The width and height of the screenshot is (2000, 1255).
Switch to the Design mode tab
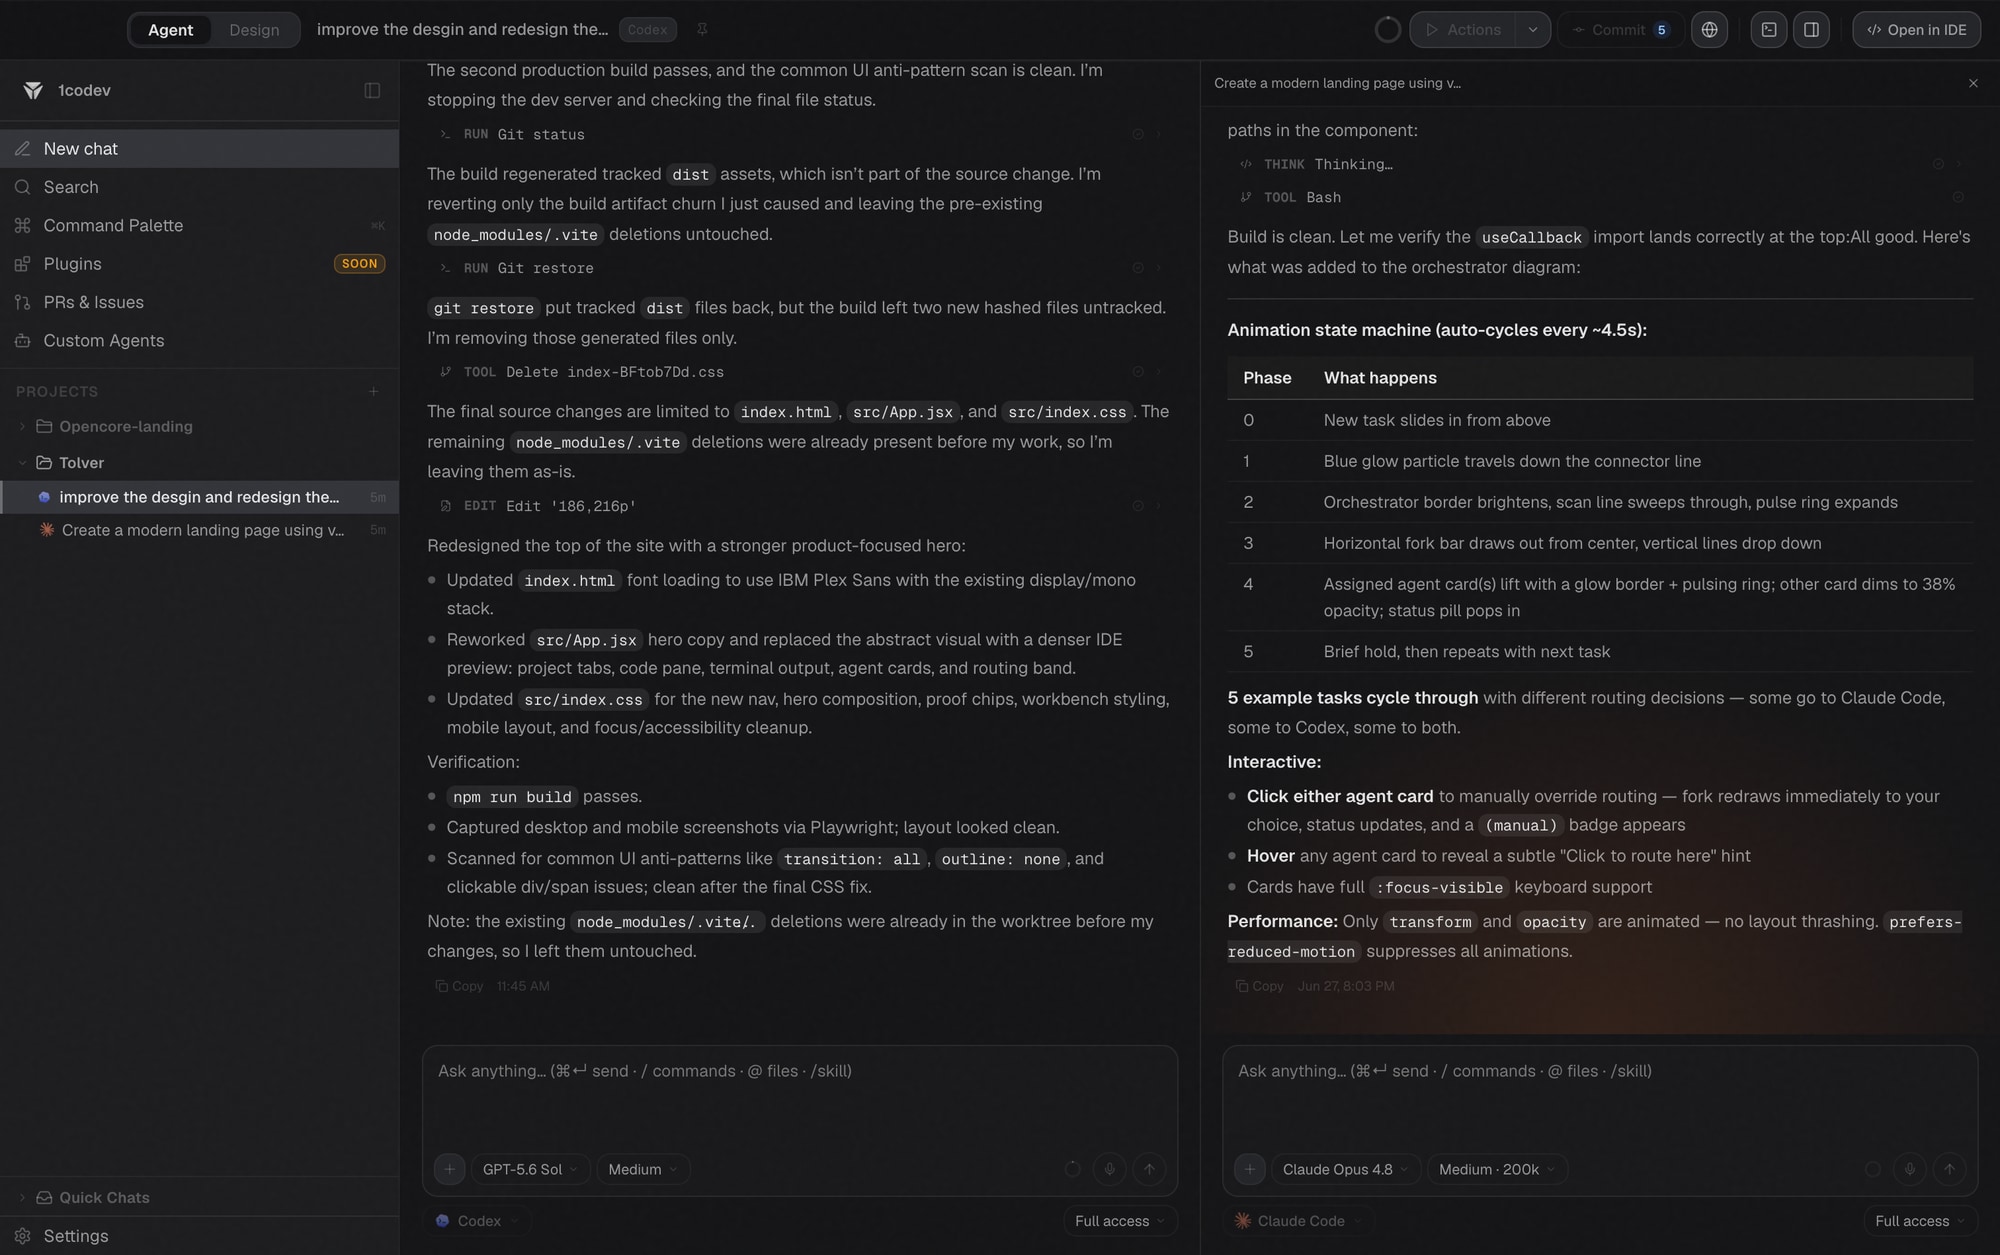point(254,30)
